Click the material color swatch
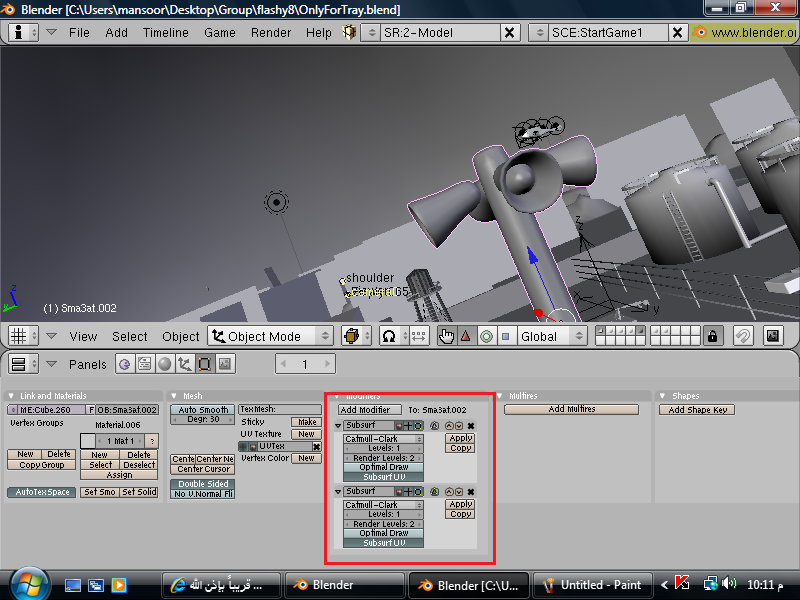This screenshot has width=800, height=600. (88, 441)
